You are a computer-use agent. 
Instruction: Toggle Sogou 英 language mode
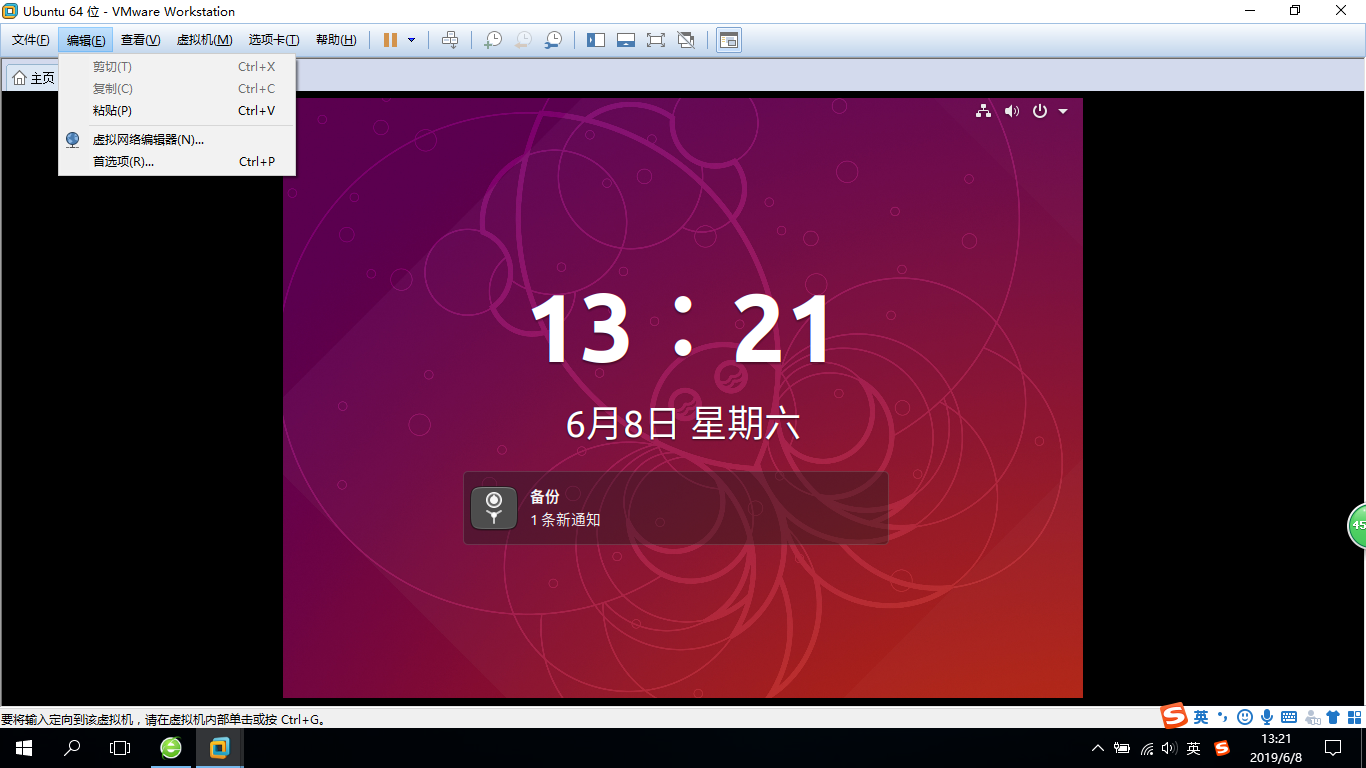coord(1201,717)
